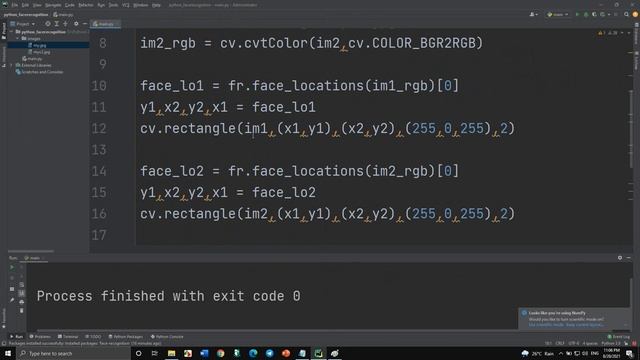The width and height of the screenshot is (640, 360).
Task: Click the expand all icon in Project panel
Action: tap(57, 24)
